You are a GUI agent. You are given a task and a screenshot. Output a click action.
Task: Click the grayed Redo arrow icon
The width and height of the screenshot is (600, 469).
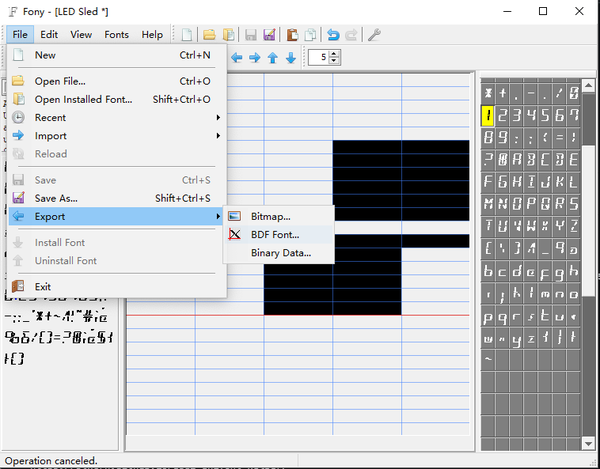351,35
